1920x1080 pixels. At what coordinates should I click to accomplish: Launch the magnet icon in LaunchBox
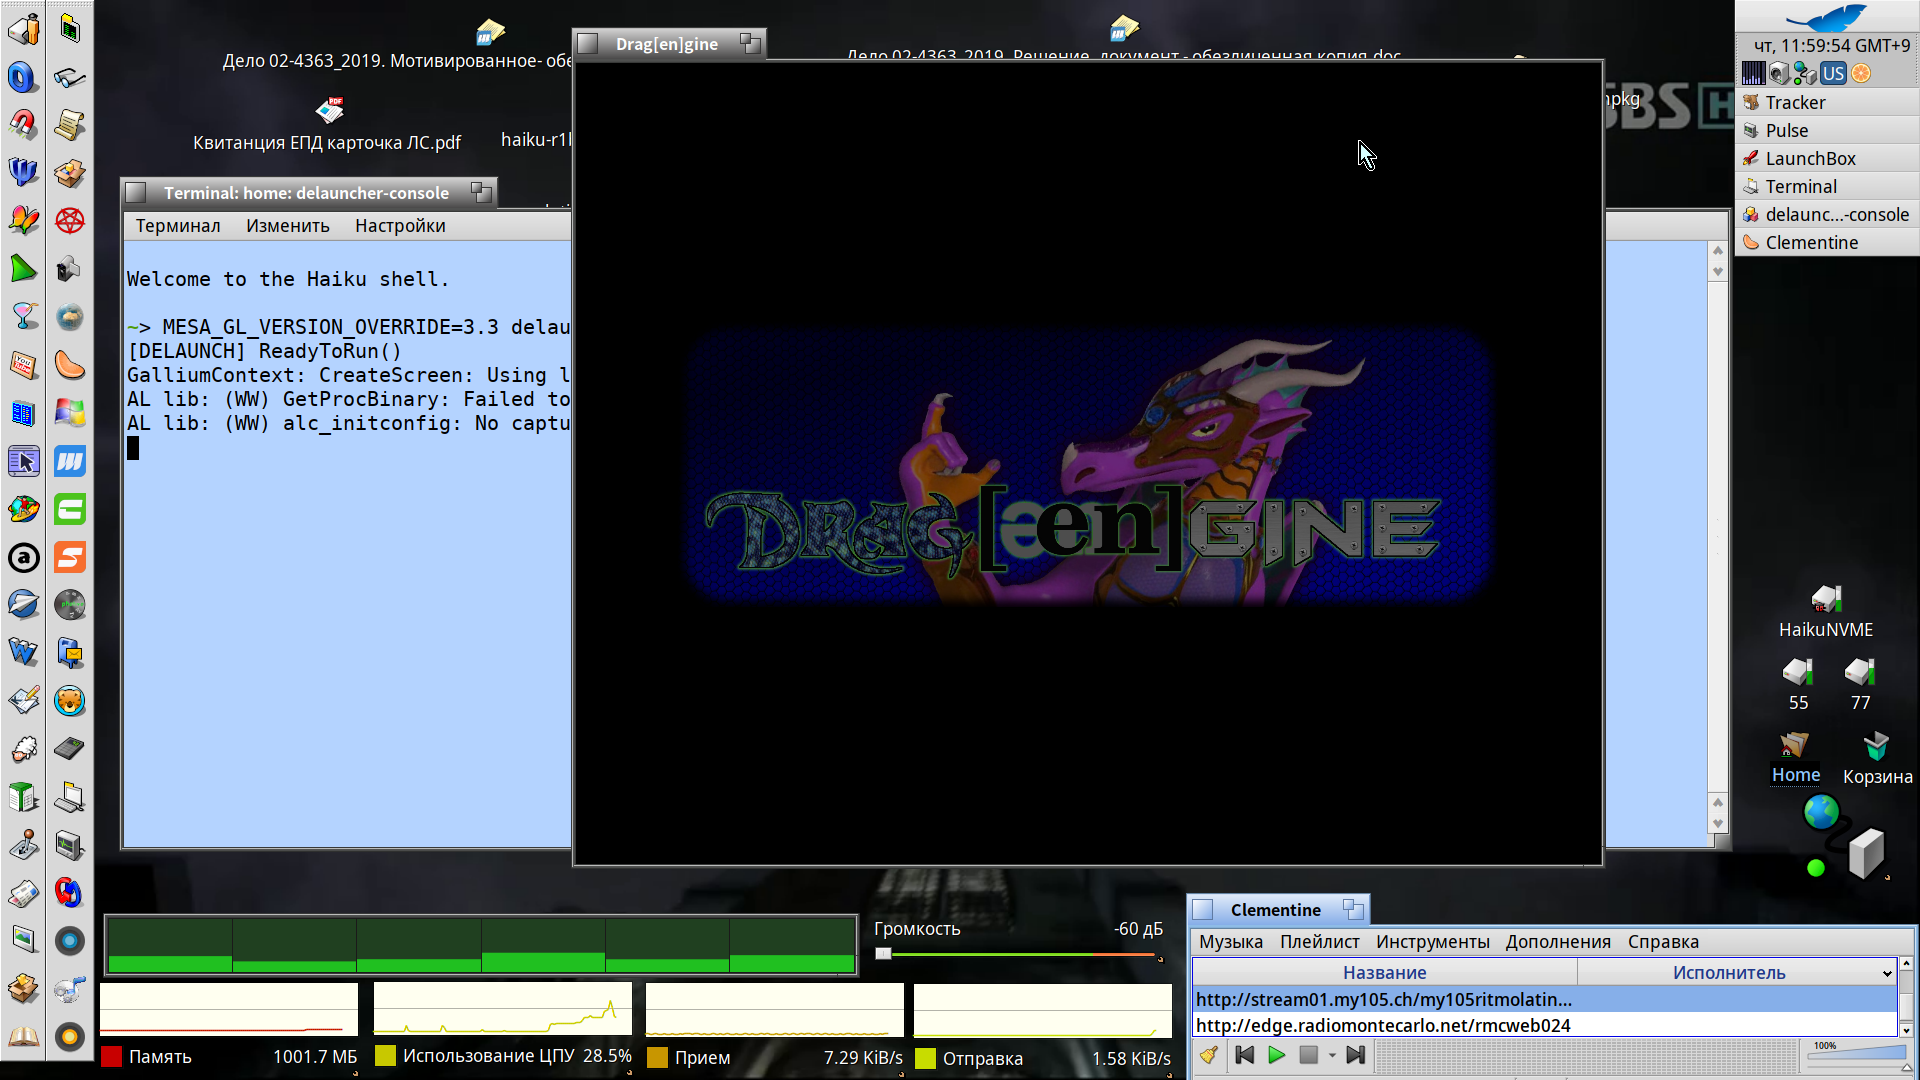click(23, 125)
